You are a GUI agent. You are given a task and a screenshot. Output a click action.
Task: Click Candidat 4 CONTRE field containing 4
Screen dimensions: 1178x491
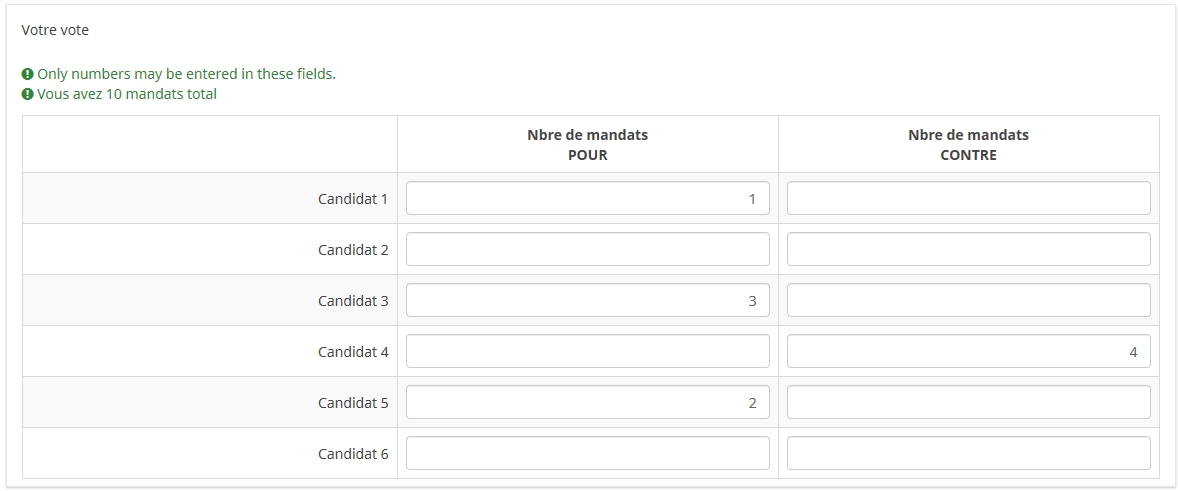968,351
